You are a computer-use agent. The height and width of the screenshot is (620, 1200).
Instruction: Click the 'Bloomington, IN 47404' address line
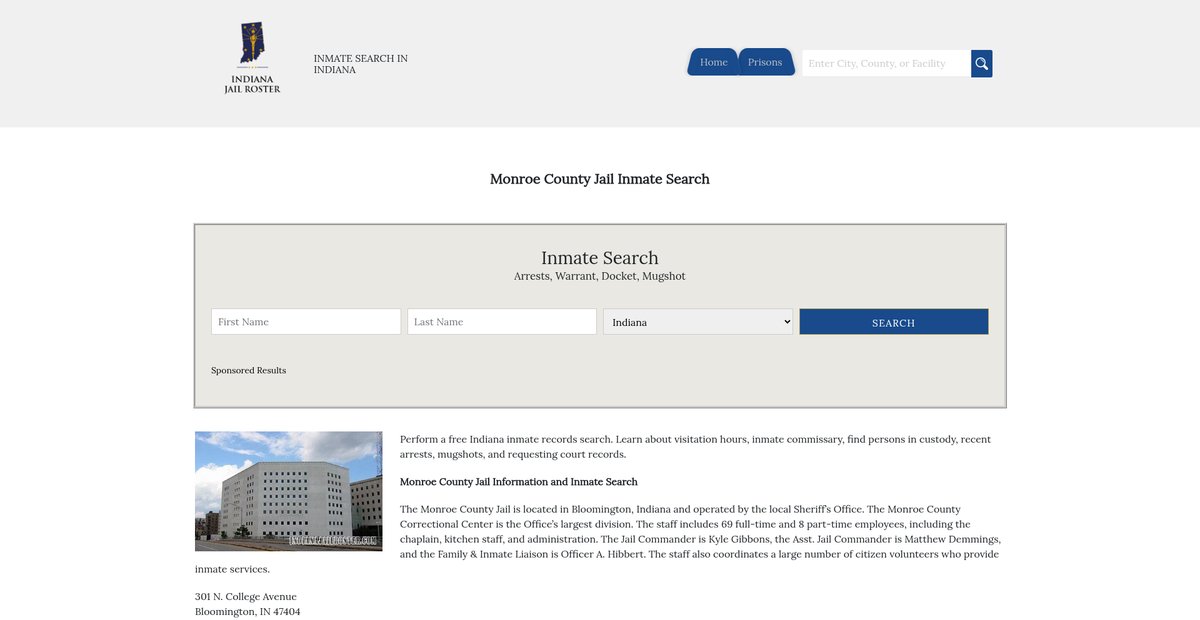(247, 612)
